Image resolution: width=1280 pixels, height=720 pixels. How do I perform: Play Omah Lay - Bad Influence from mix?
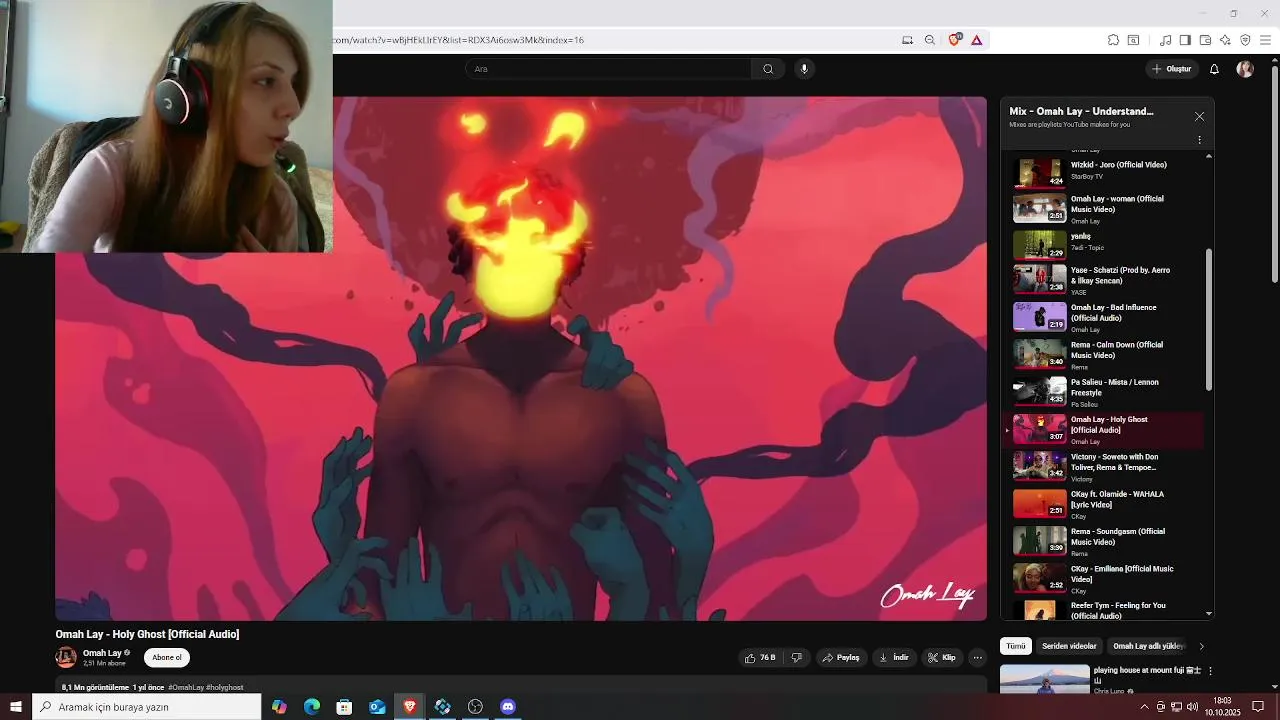pyautogui.click(x=1106, y=318)
